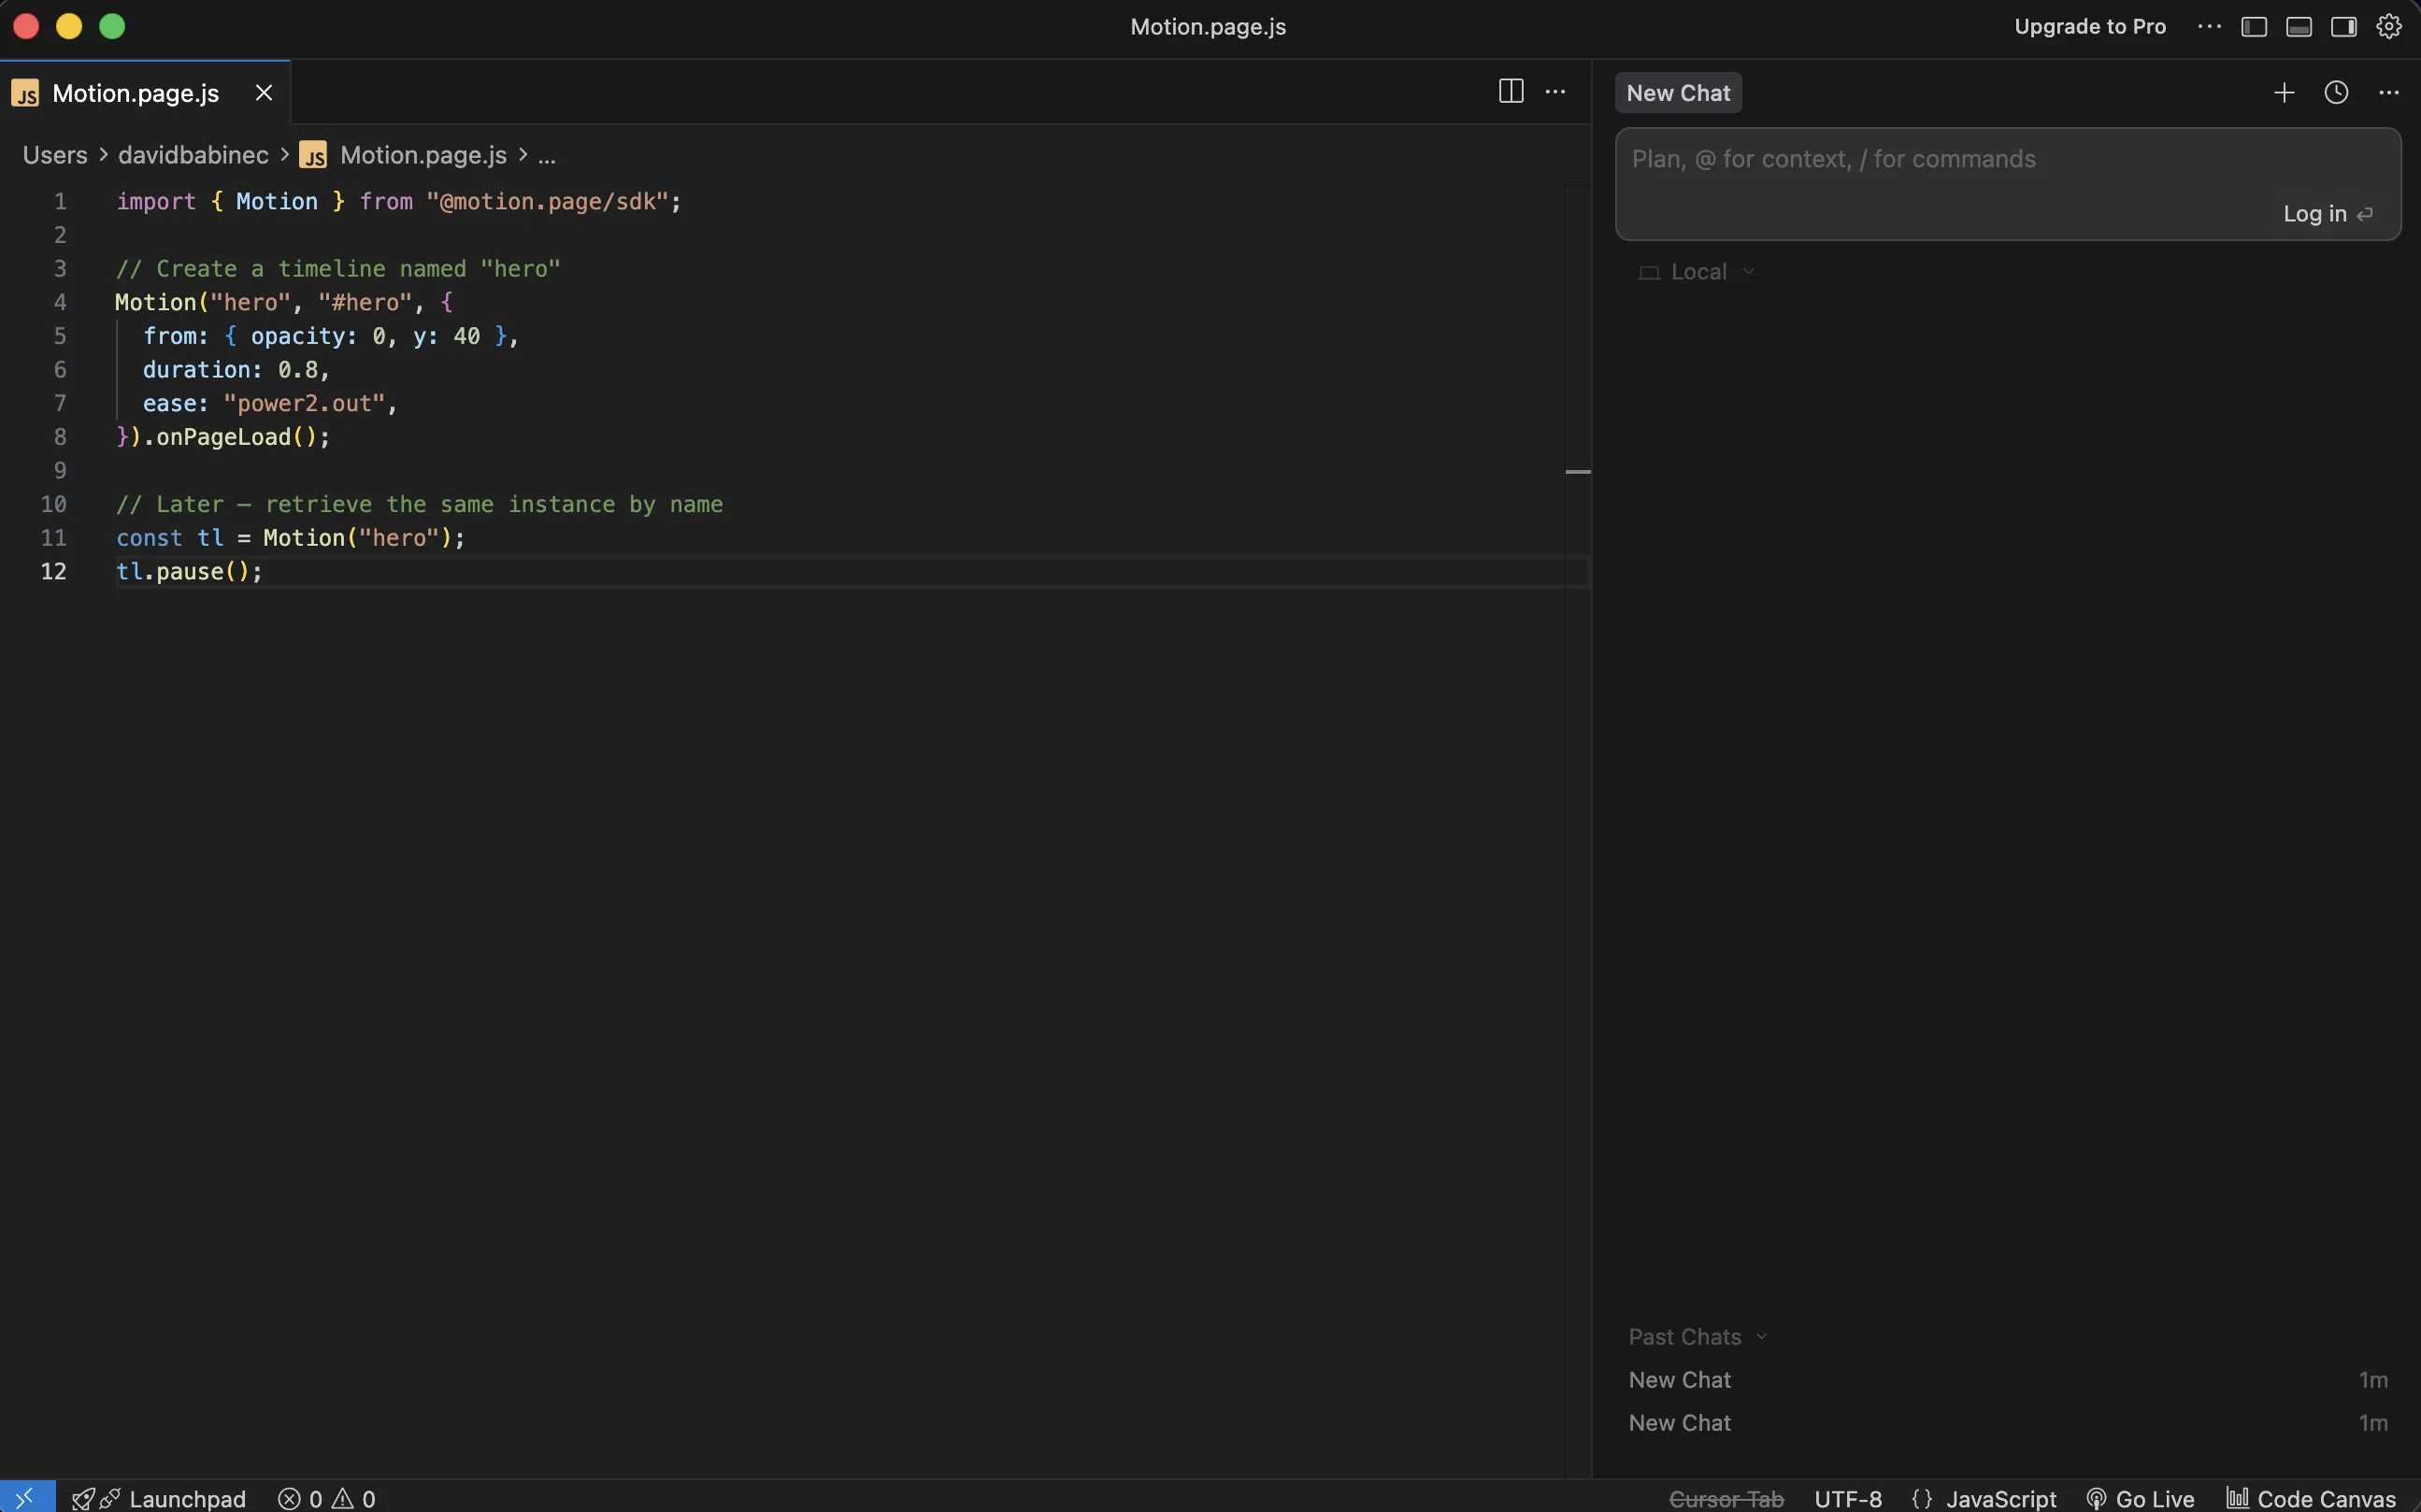Toggle bottom panel layout button
Screen dimensions: 2421x1512
[x=2299, y=27]
